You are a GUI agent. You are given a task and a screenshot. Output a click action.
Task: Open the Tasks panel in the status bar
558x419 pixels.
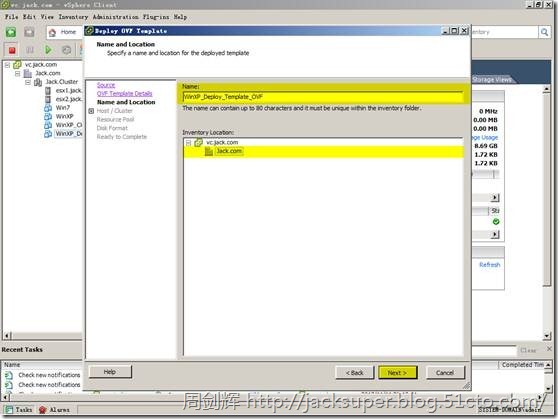pyautogui.click(x=19, y=410)
